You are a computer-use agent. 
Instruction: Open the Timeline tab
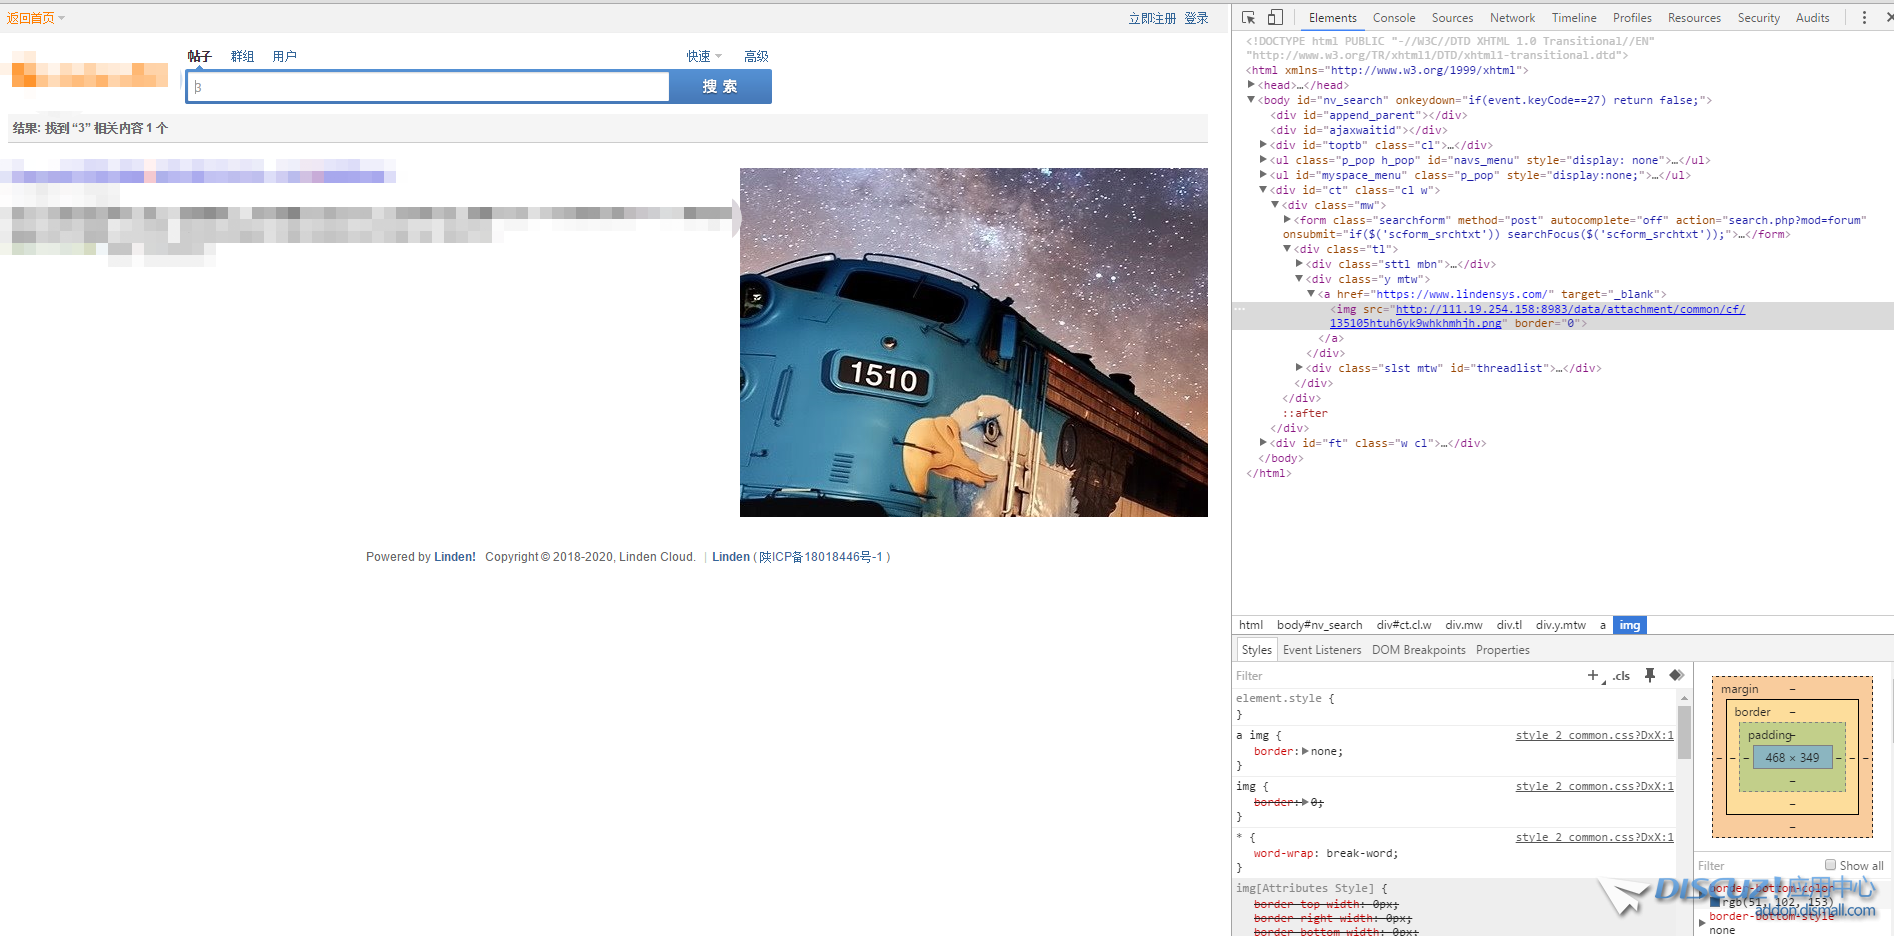[1574, 18]
